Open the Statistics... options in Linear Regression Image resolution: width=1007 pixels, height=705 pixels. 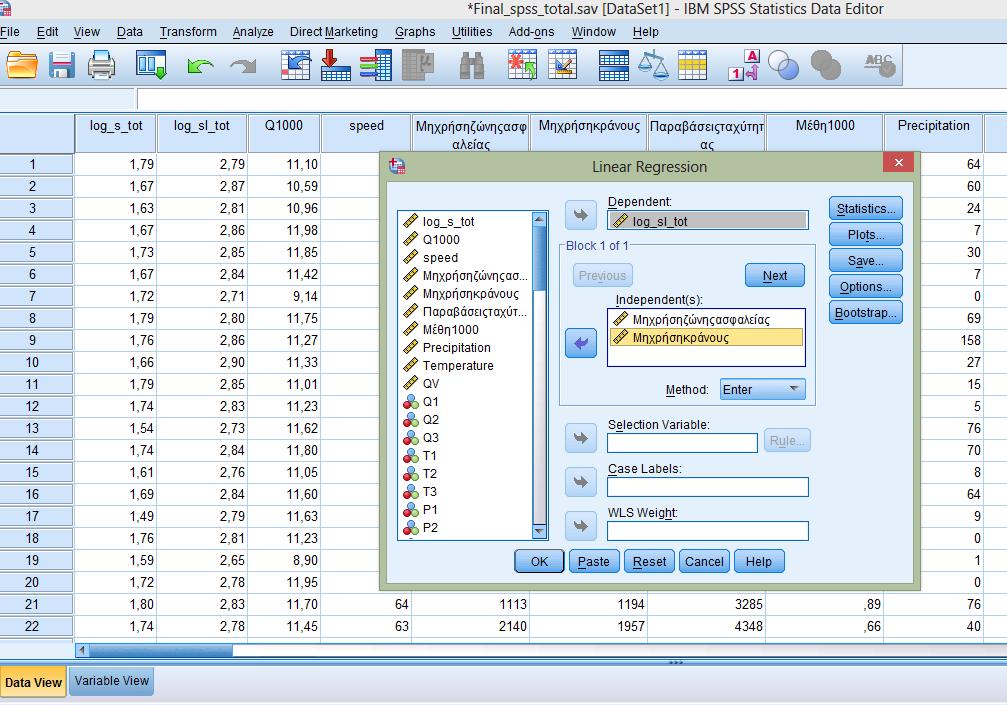(x=866, y=209)
